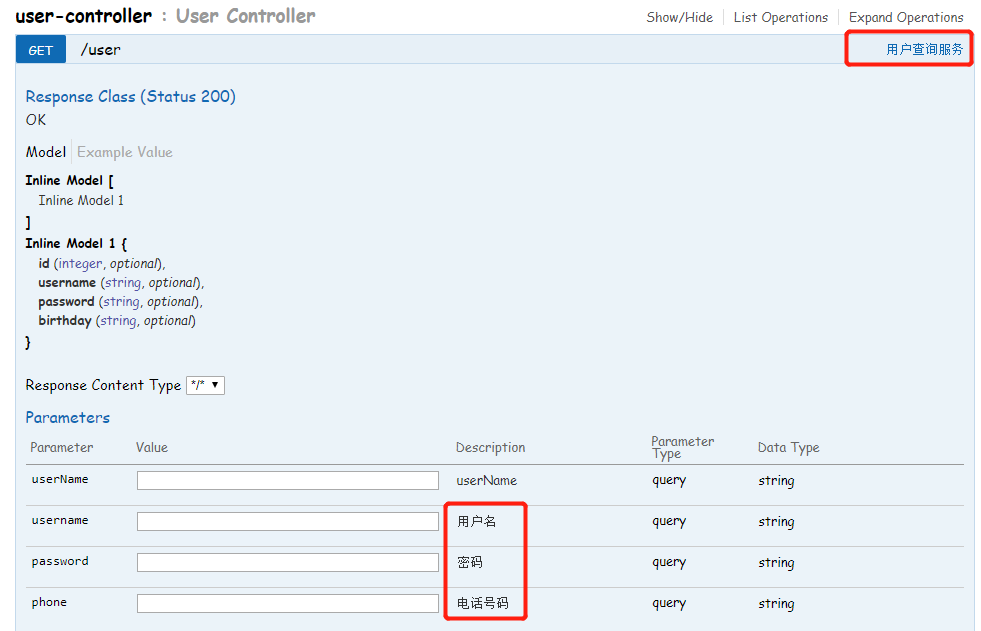Click the Description column header
The image size is (981, 631).
(x=490, y=448)
